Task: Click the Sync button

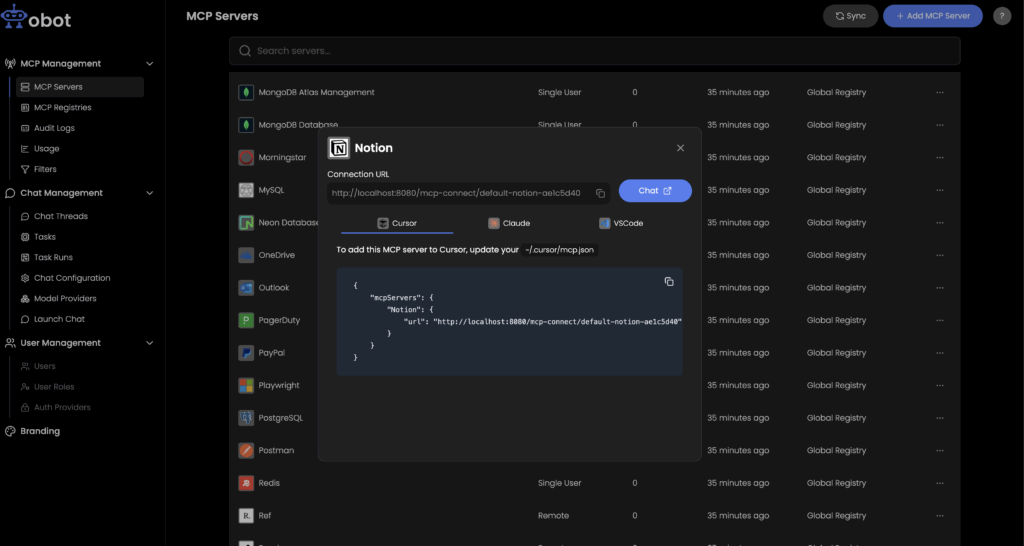Action: click(x=850, y=16)
